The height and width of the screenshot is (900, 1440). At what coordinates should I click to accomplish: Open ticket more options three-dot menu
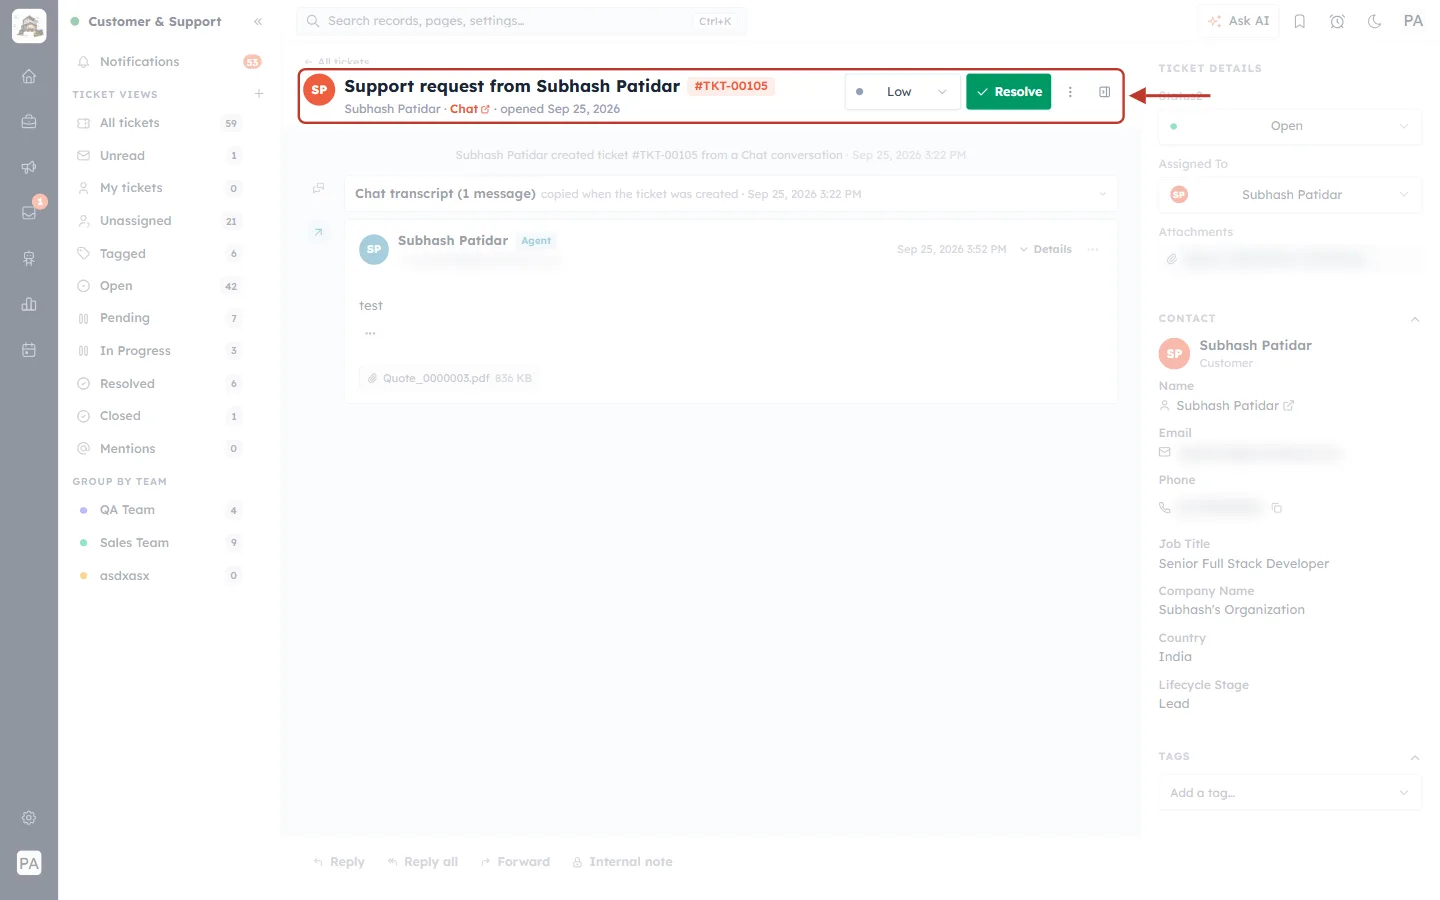click(1070, 92)
